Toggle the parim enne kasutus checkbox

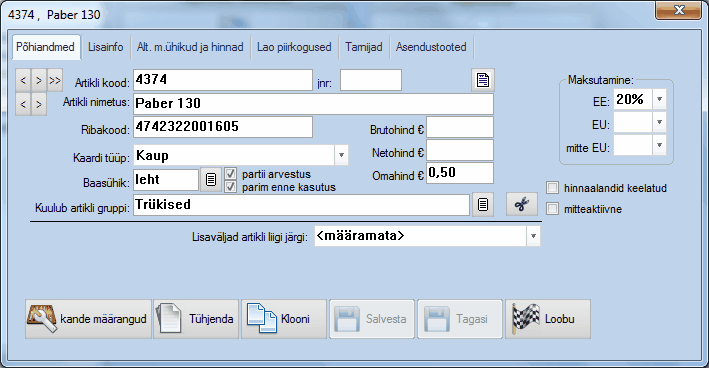(x=231, y=187)
